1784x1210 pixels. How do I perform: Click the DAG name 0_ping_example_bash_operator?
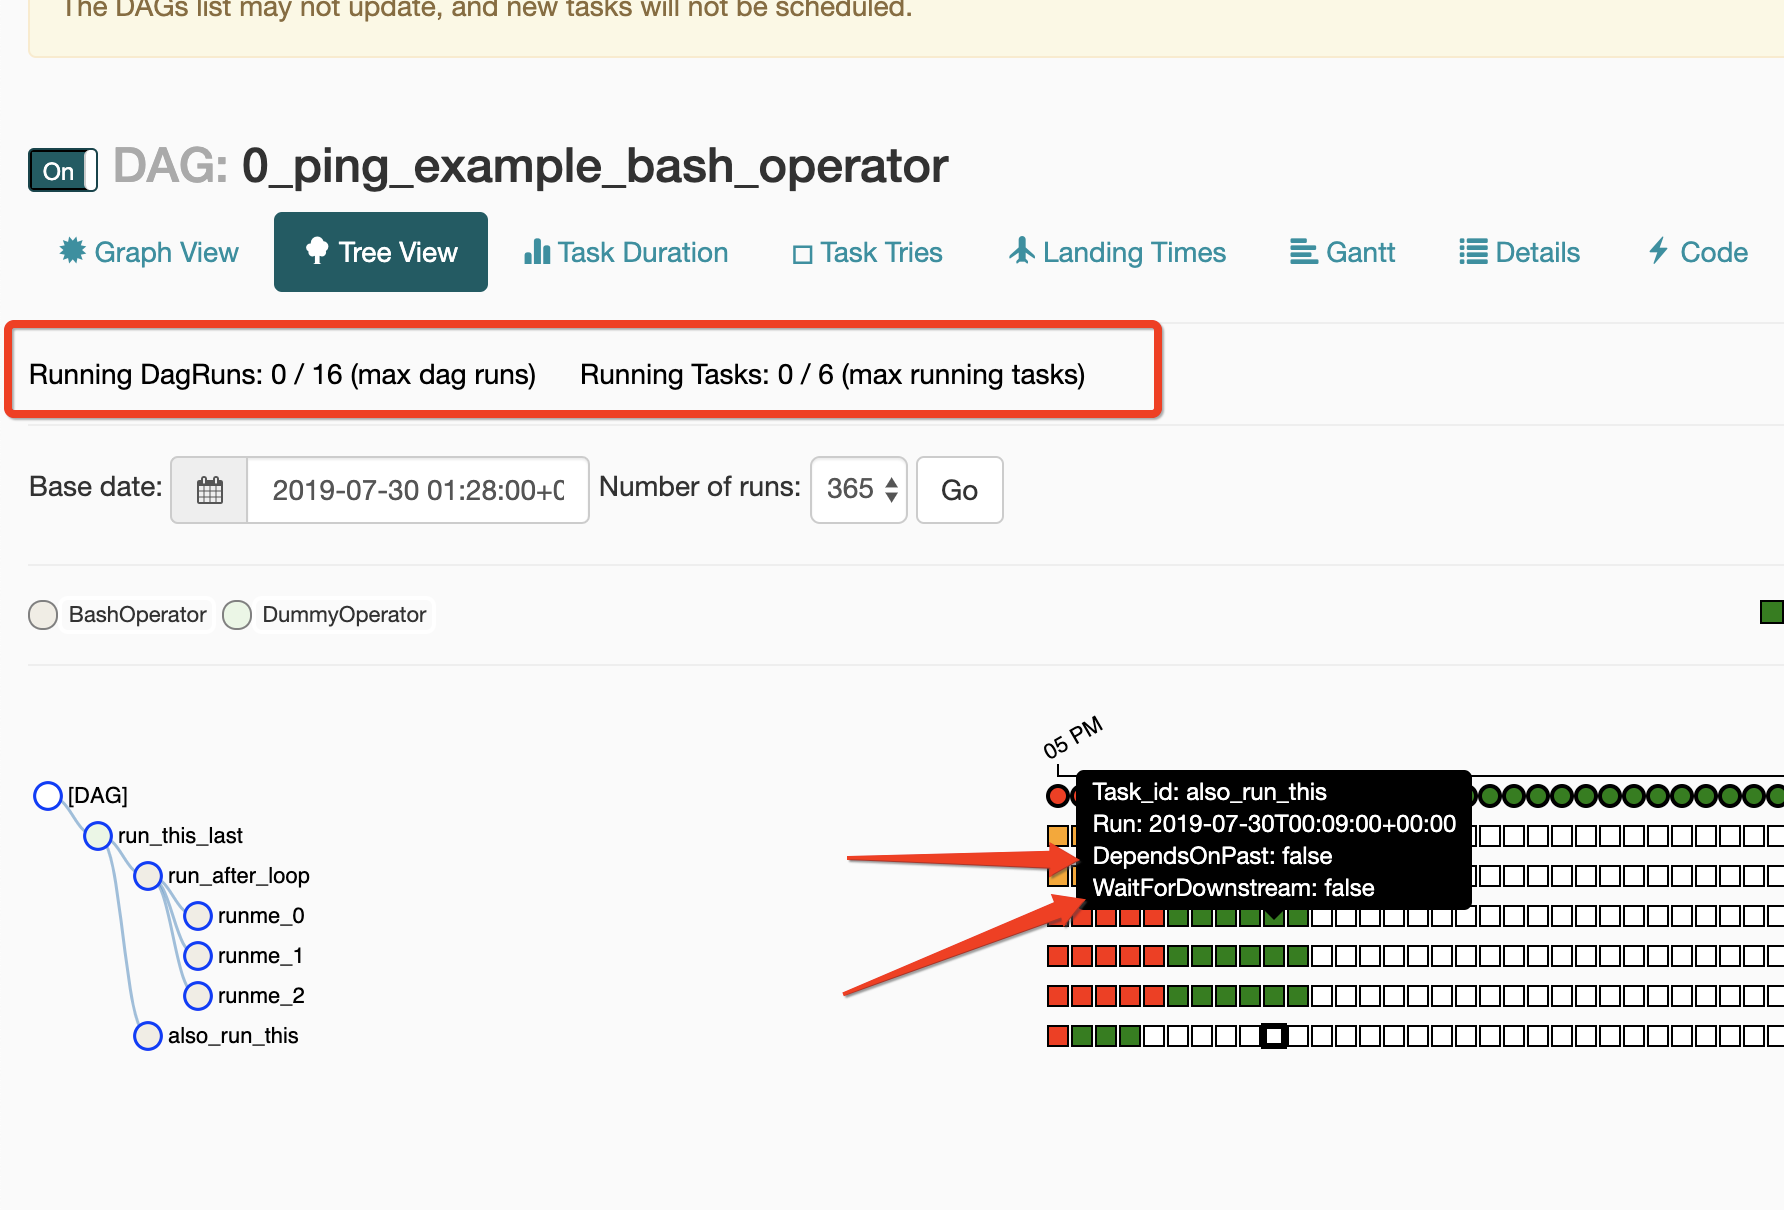point(595,166)
